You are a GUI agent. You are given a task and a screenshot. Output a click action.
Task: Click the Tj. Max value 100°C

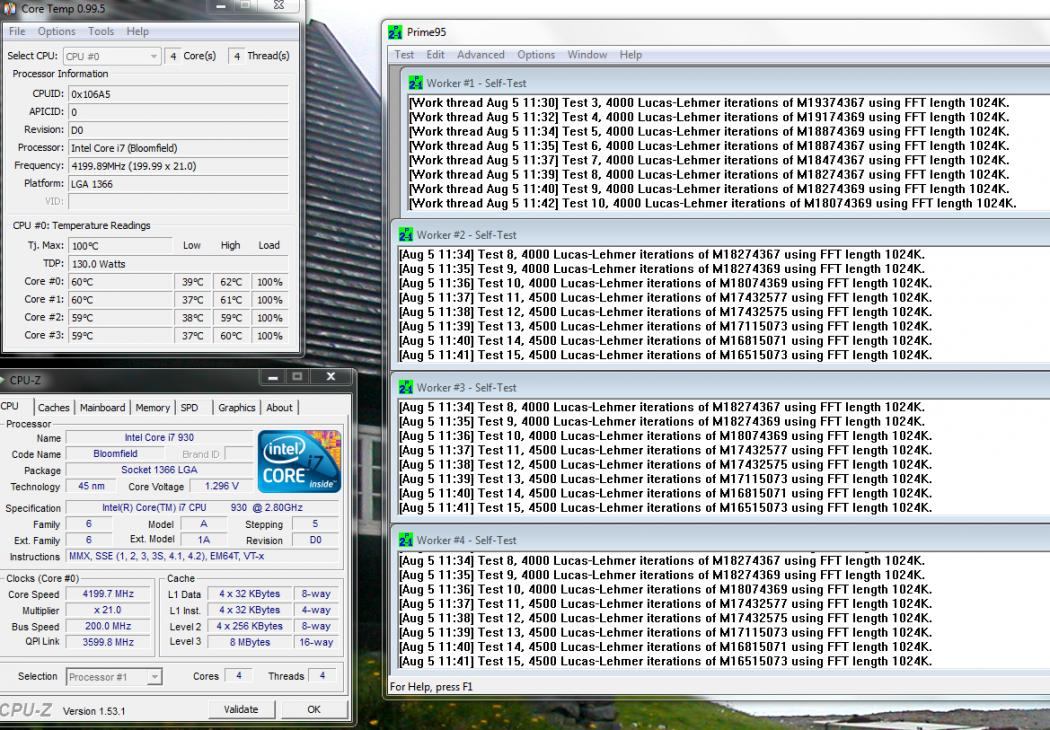point(120,246)
